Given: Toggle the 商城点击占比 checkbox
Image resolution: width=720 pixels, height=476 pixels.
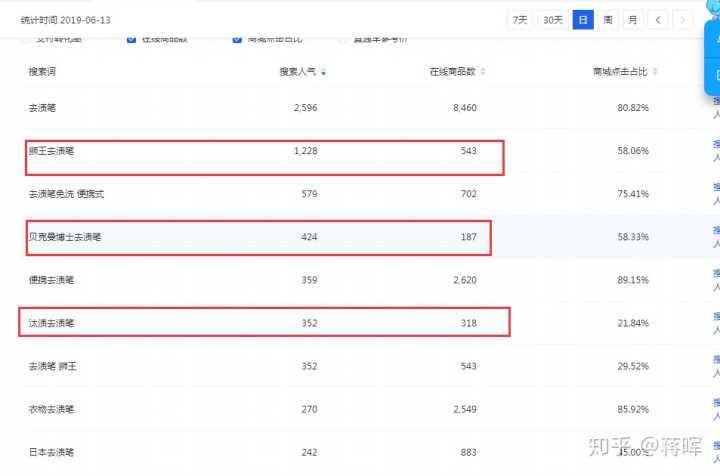Looking at the screenshot, I should pyautogui.click(x=237, y=39).
